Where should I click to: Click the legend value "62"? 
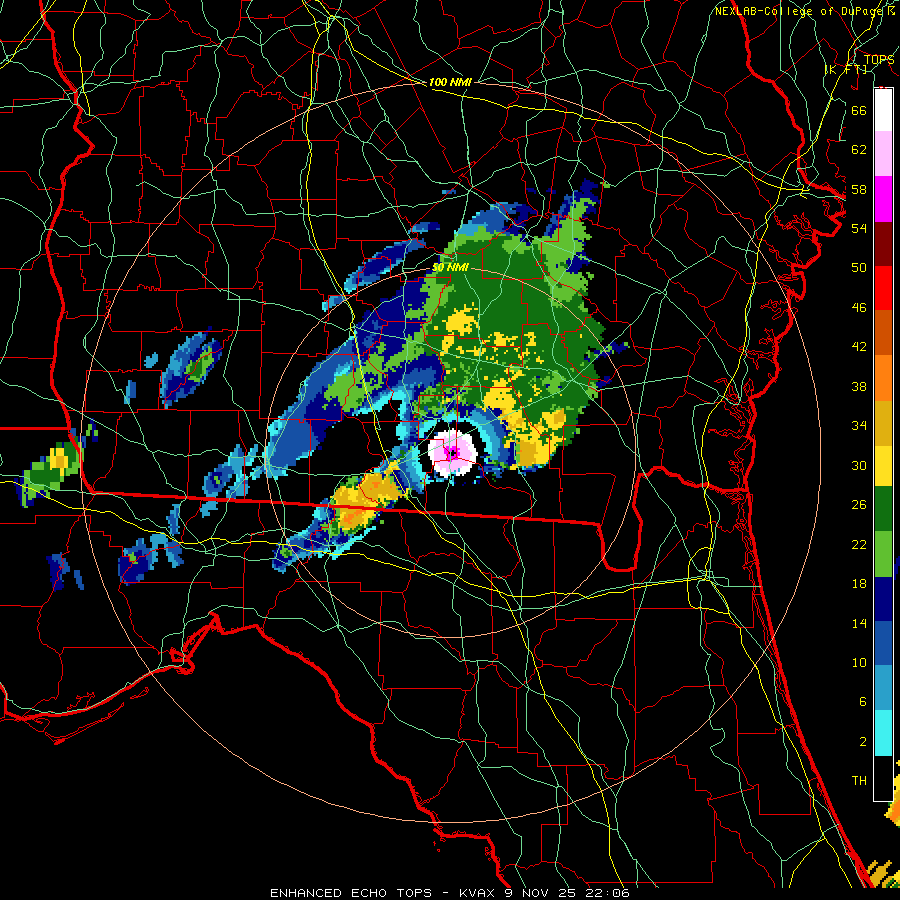tap(859, 150)
